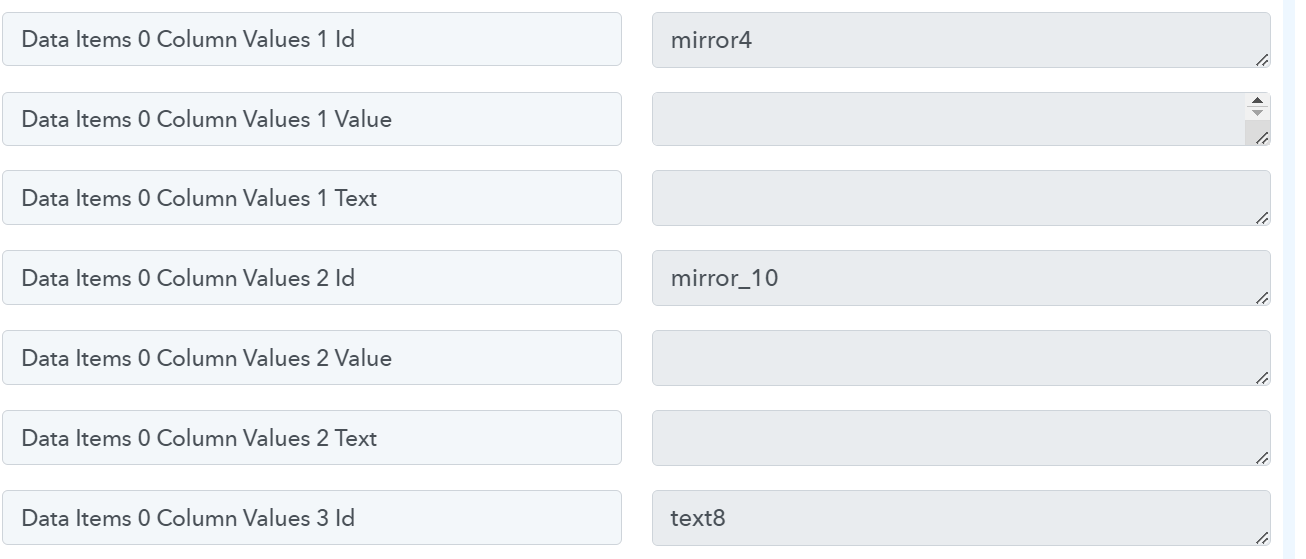Click the resize handle of the text8 field
This screenshot has width=1306, height=559.
(x=1262, y=538)
